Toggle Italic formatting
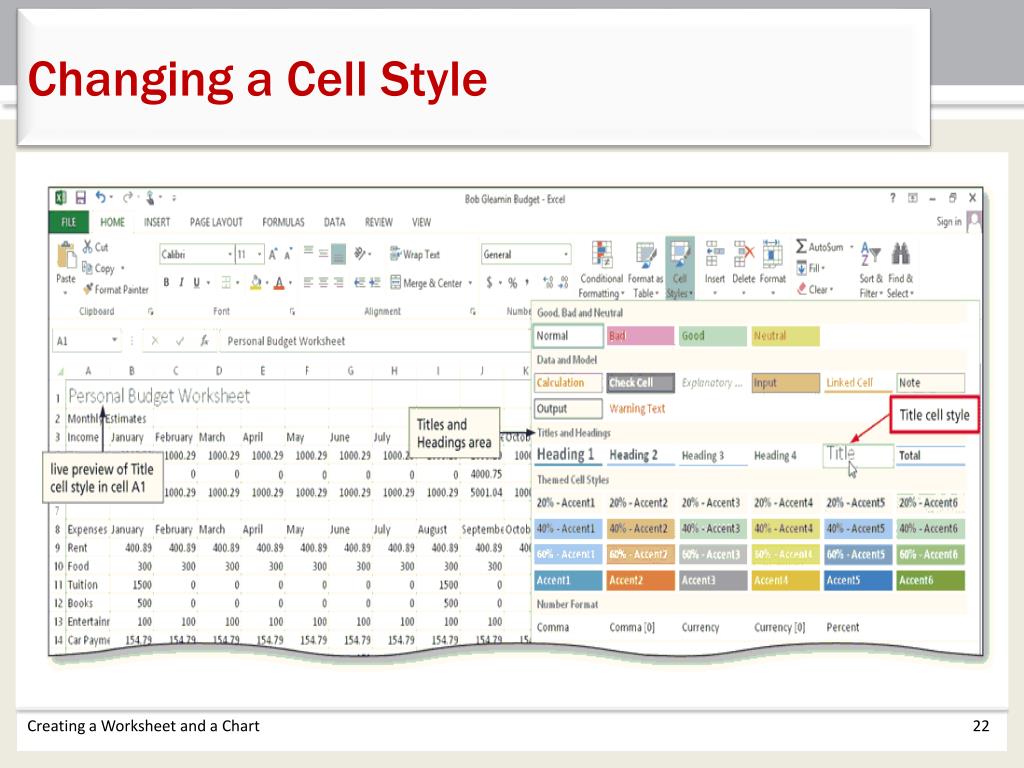The width and height of the screenshot is (1024, 768). pyautogui.click(x=181, y=283)
